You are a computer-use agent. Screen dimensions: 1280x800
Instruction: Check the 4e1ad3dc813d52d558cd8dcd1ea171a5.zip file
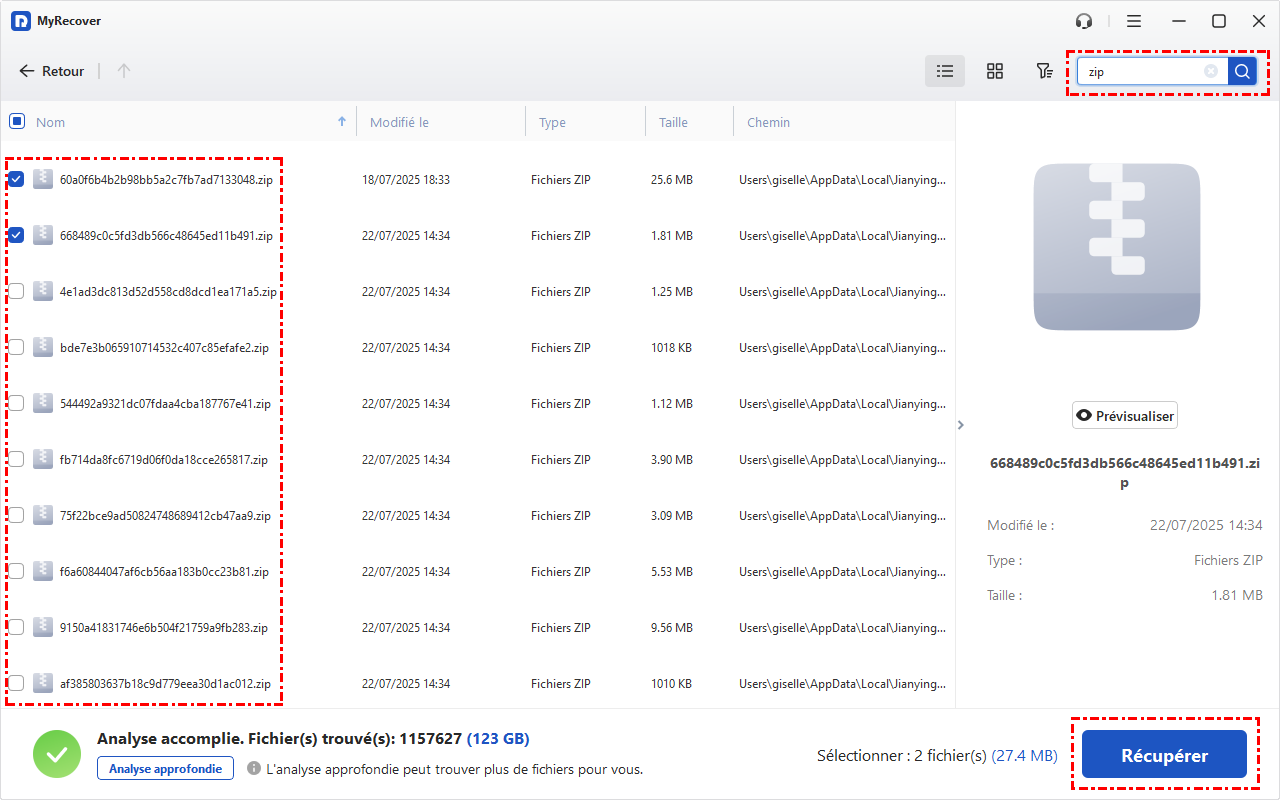tap(17, 292)
